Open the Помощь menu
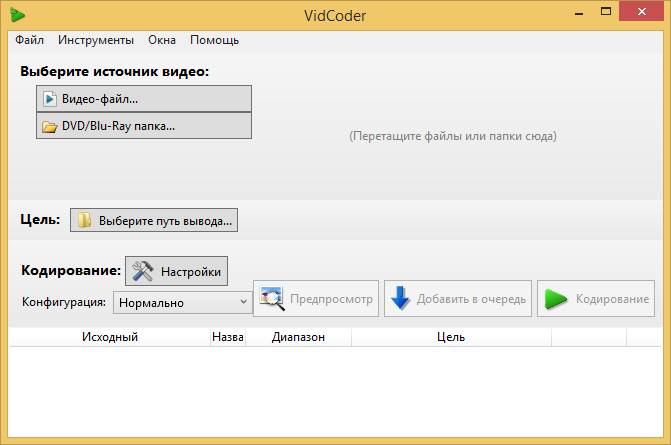Image resolution: width=671 pixels, height=445 pixels. click(214, 40)
